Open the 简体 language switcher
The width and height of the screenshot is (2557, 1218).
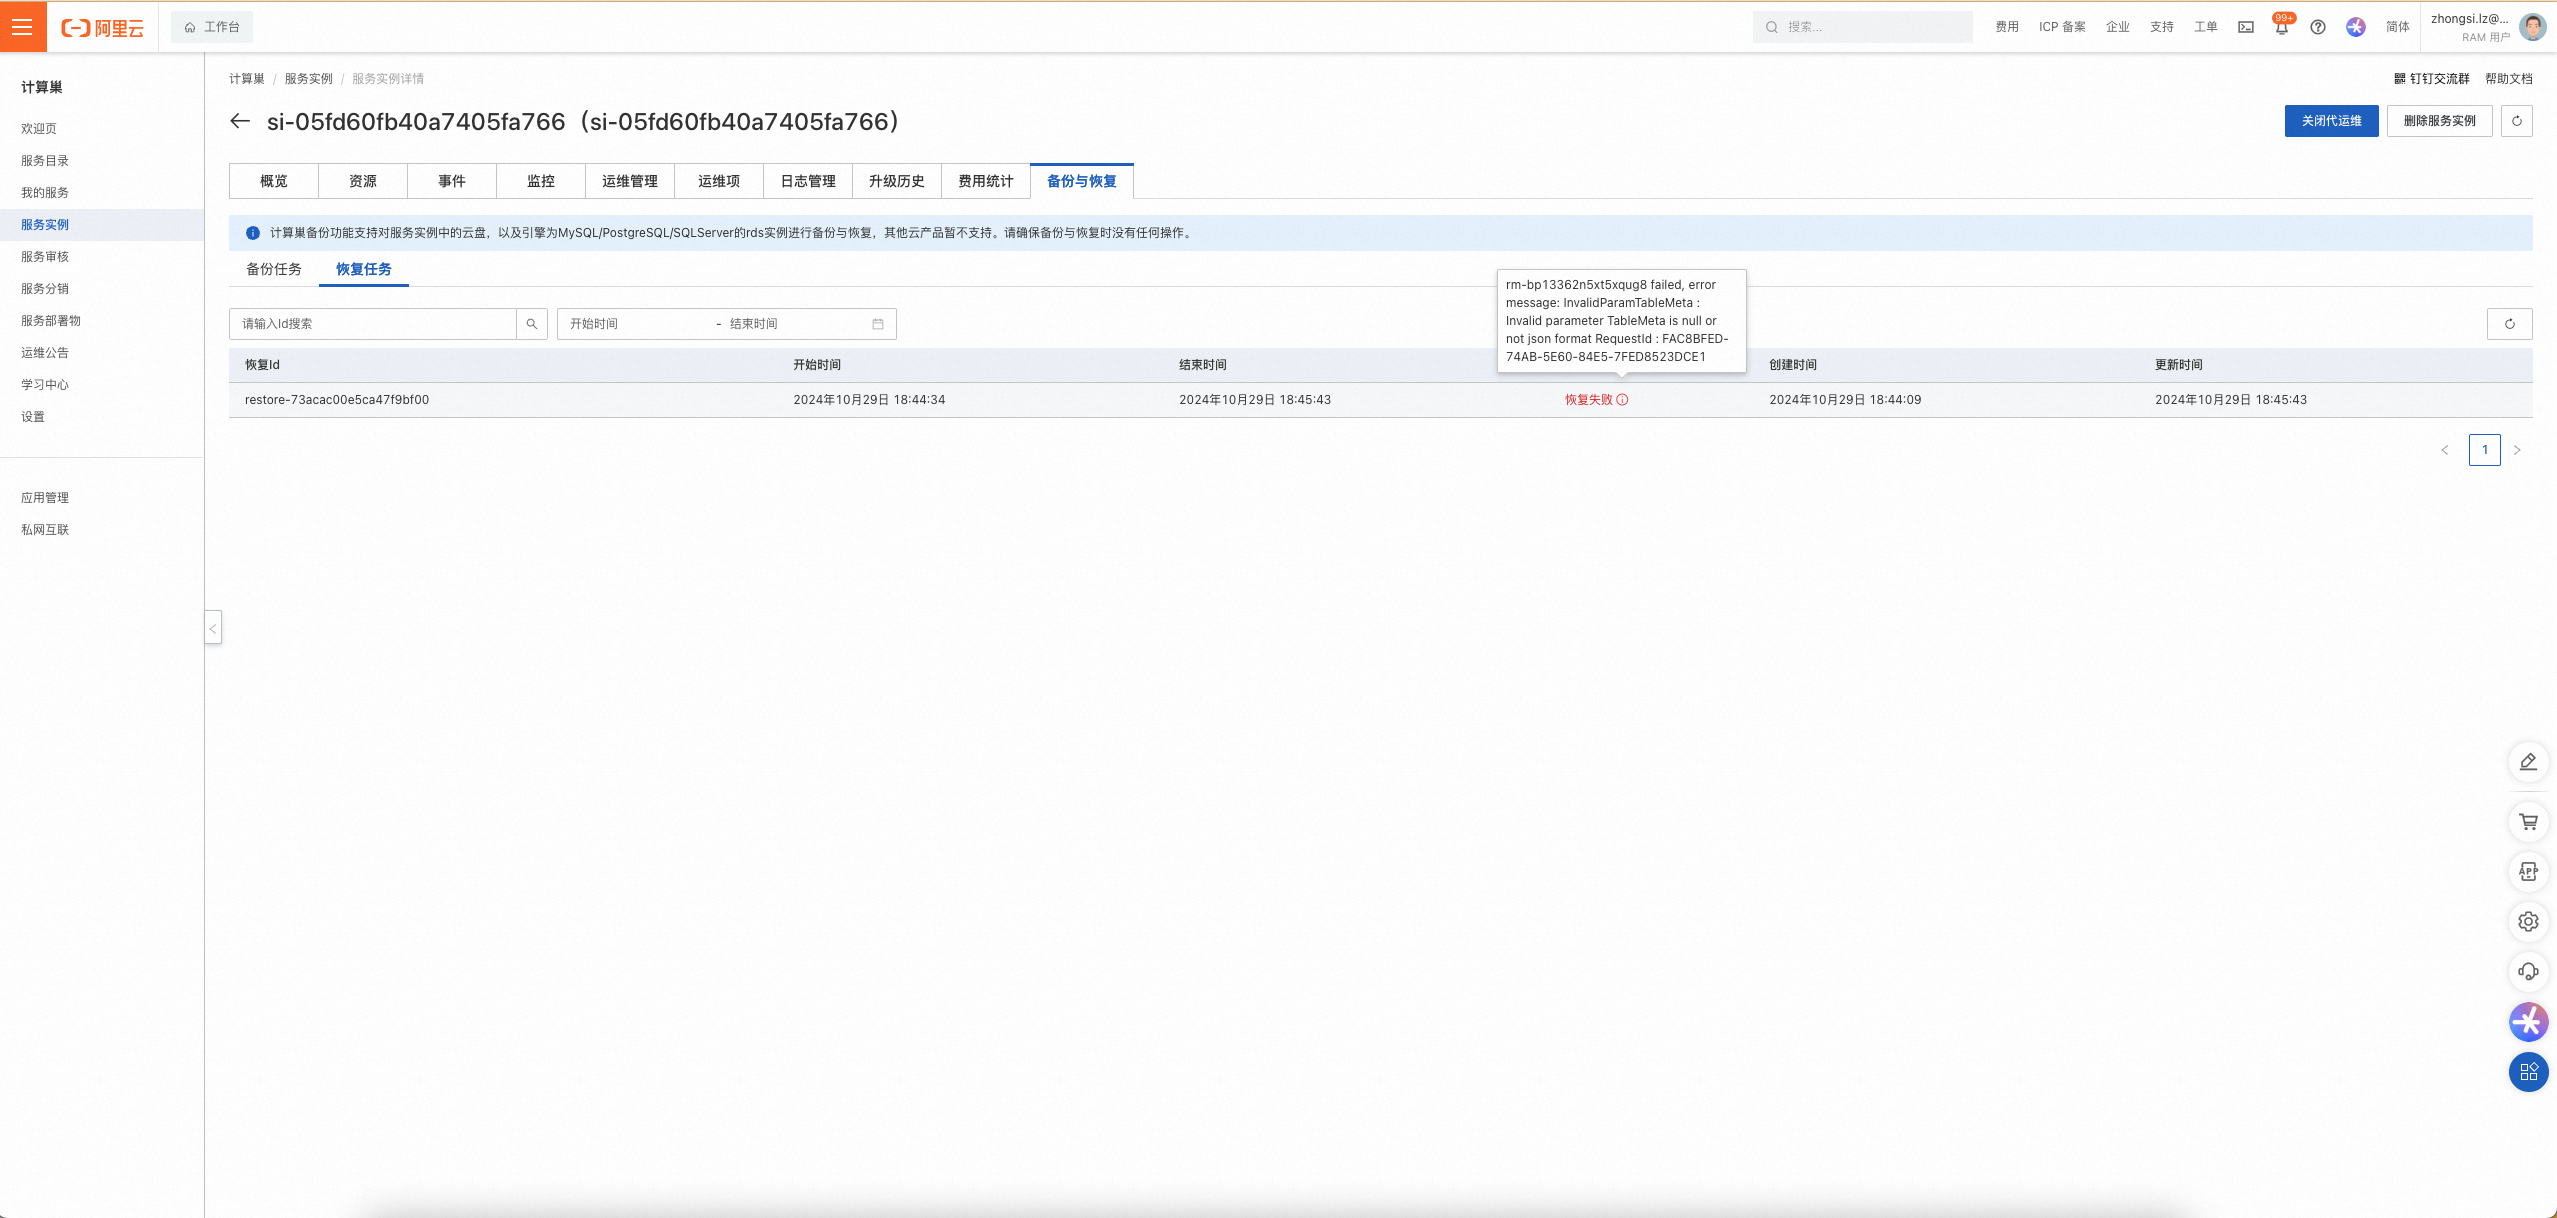pos(2397,27)
